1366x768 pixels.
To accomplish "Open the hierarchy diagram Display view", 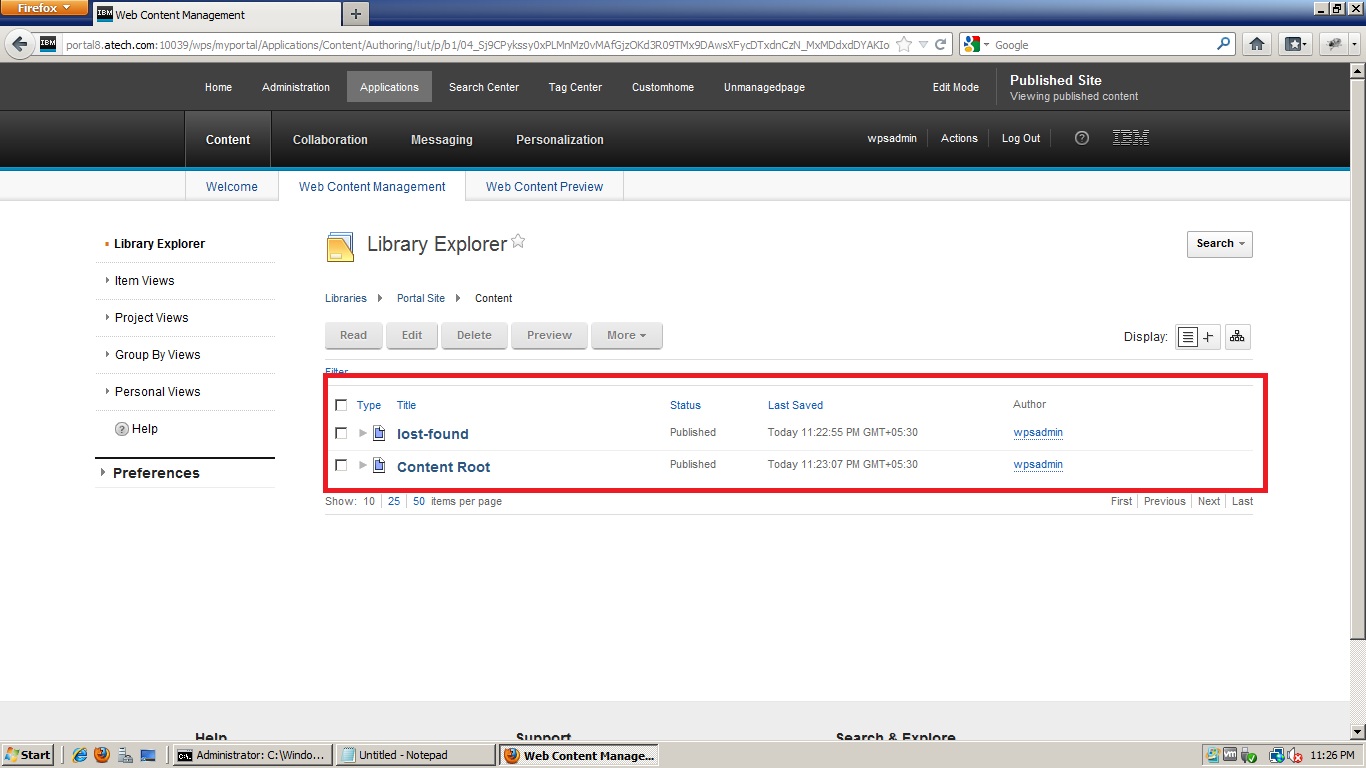I will click(x=1237, y=337).
